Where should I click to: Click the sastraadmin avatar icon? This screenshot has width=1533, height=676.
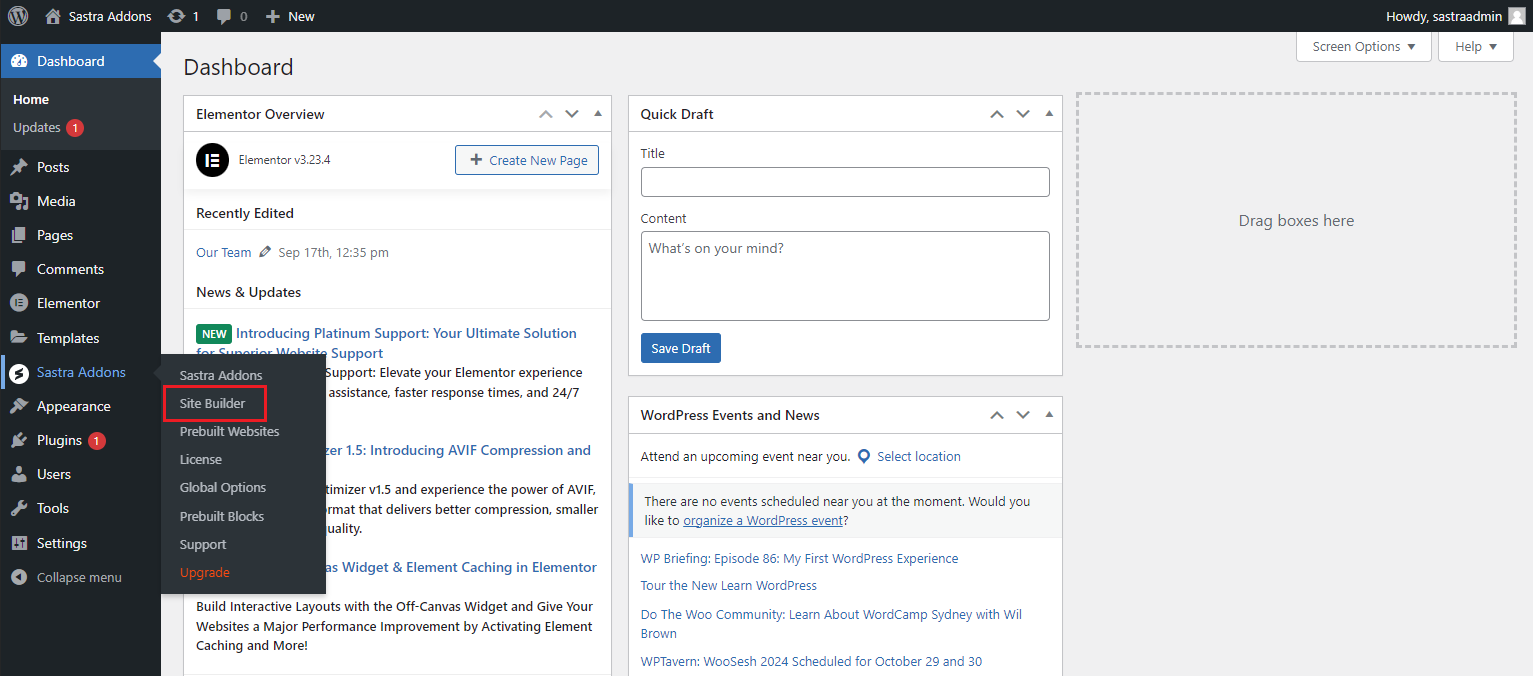pos(1517,16)
